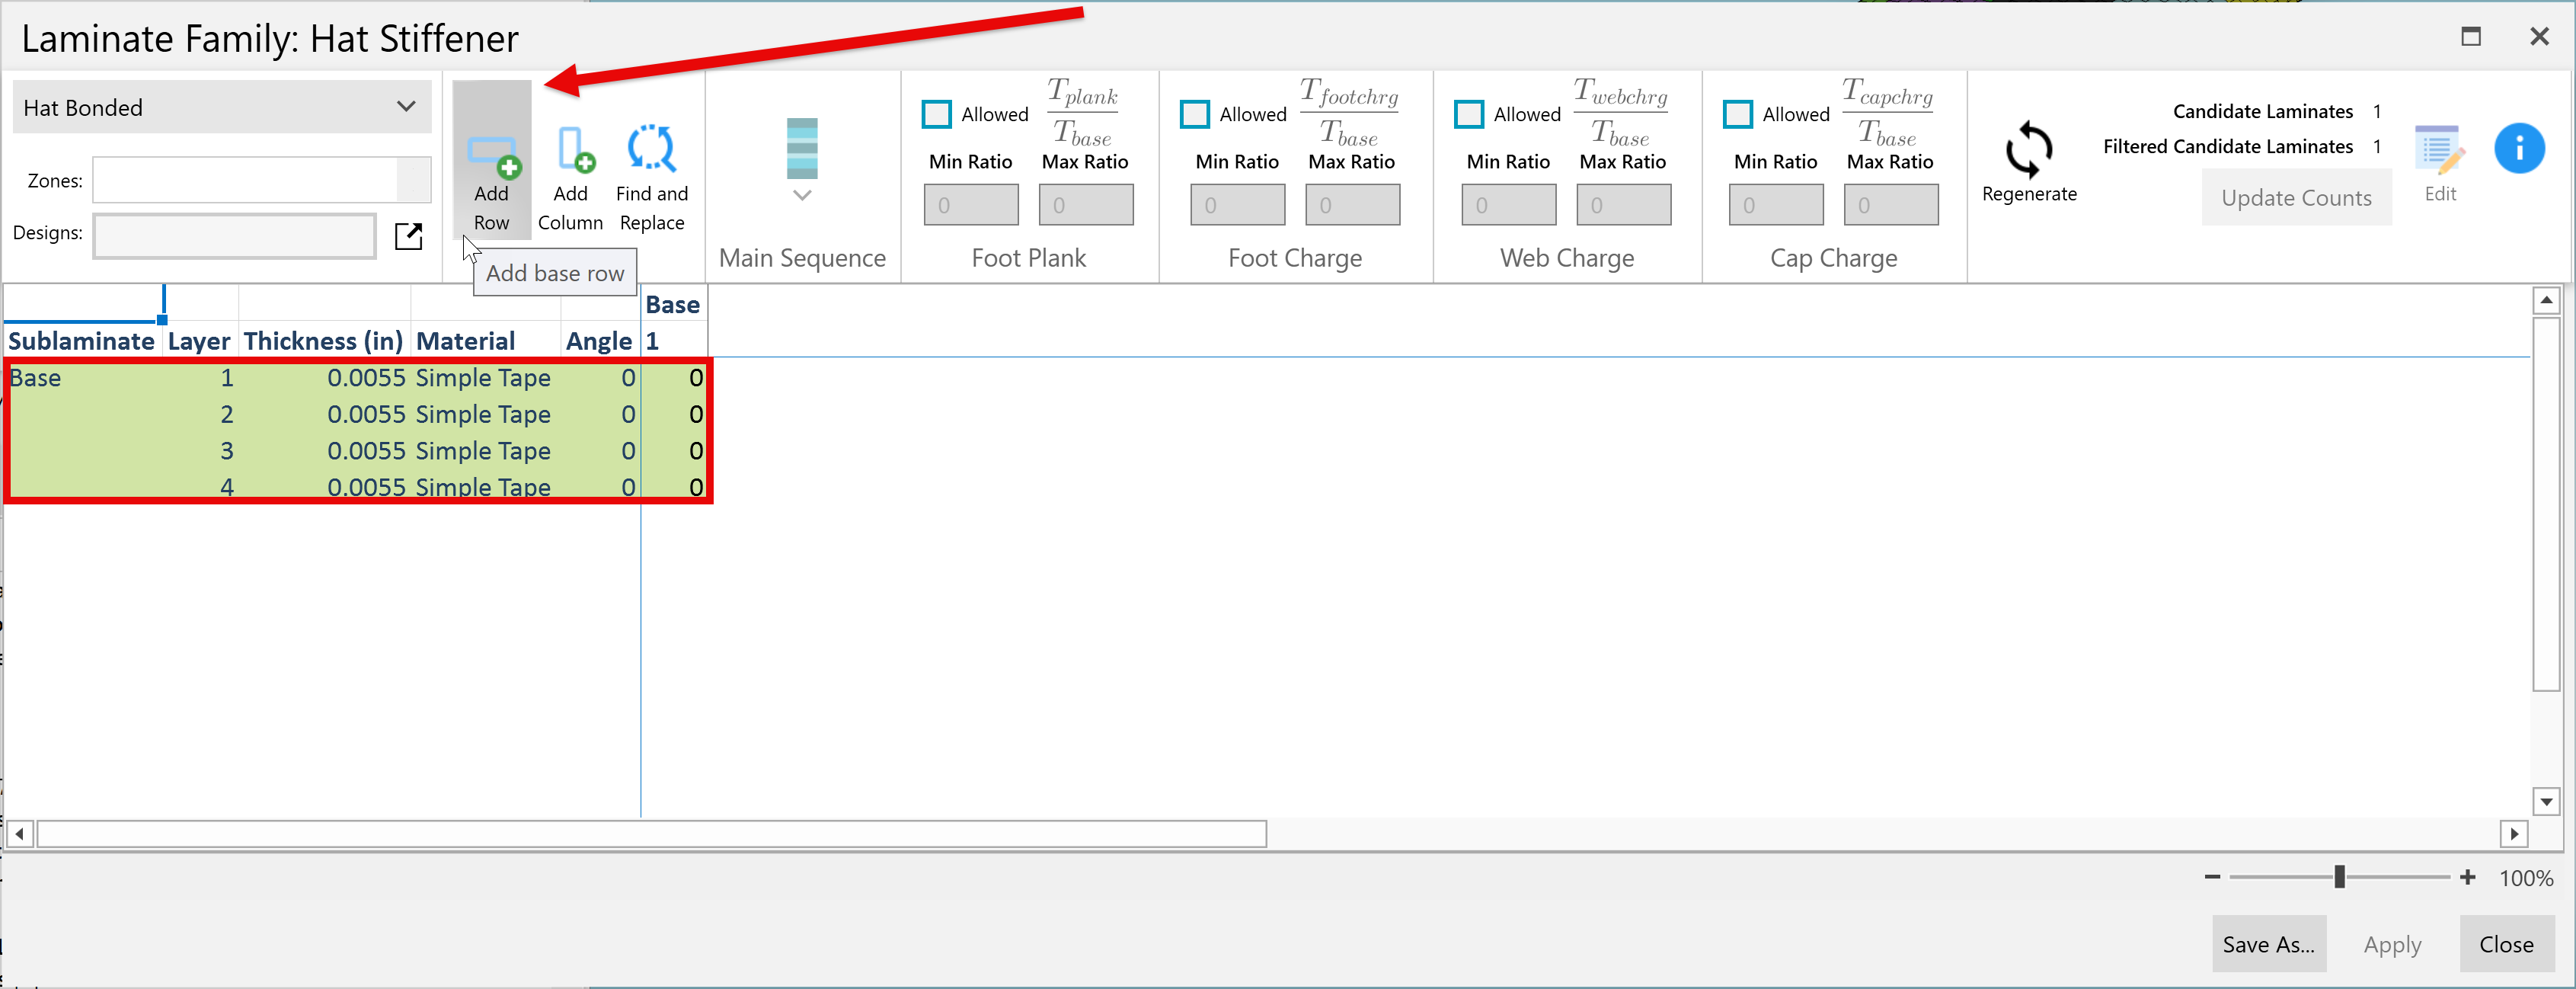The height and width of the screenshot is (989, 2576).
Task: Open the blue info icon
Action: 2518,148
